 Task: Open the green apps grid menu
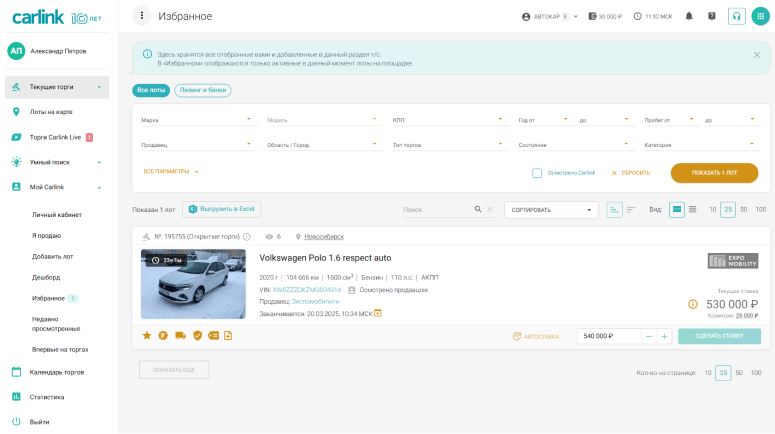[759, 16]
